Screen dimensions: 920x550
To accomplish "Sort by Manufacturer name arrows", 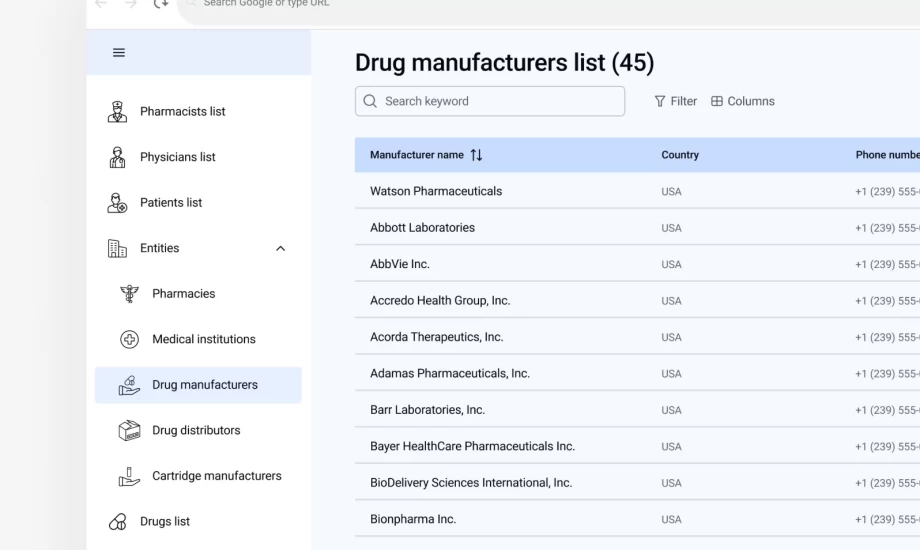I will click(x=476, y=155).
